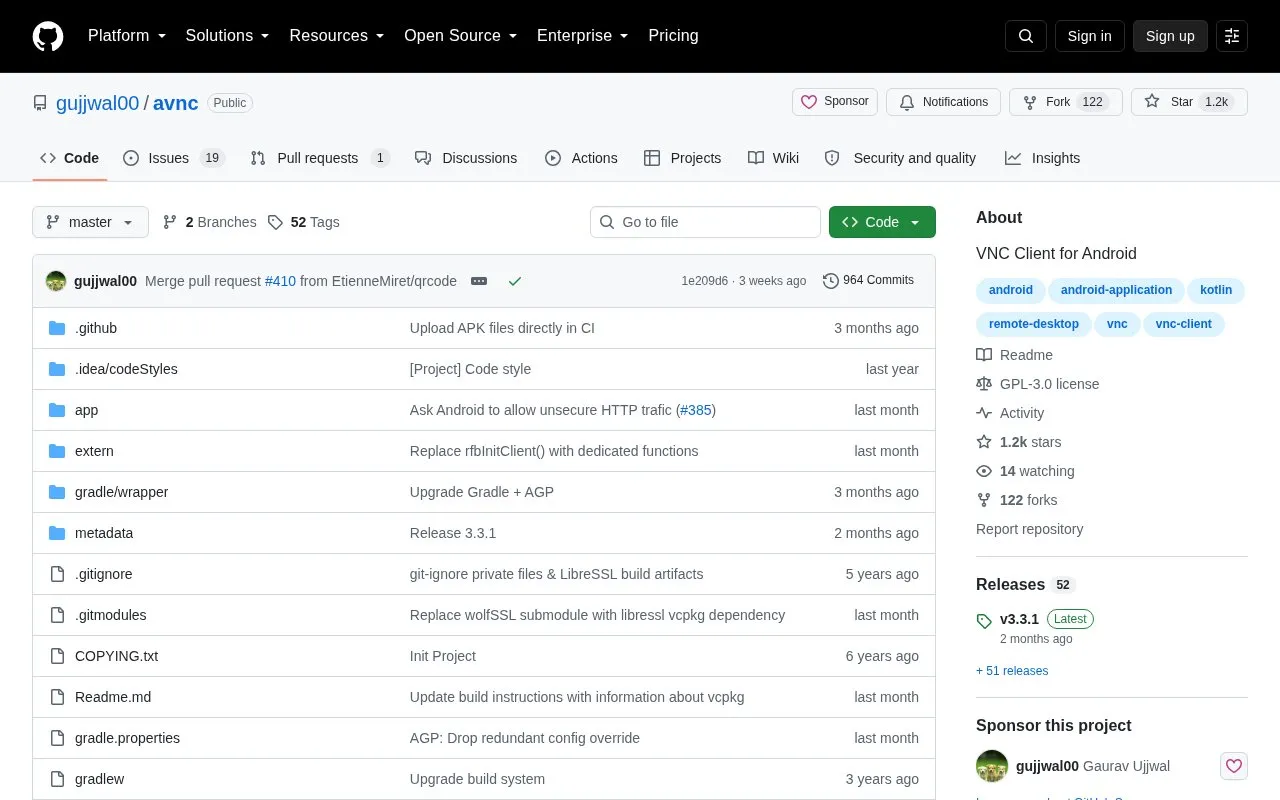1280x800 pixels.
Task: Fork the repository
Action: click(1065, 102)
